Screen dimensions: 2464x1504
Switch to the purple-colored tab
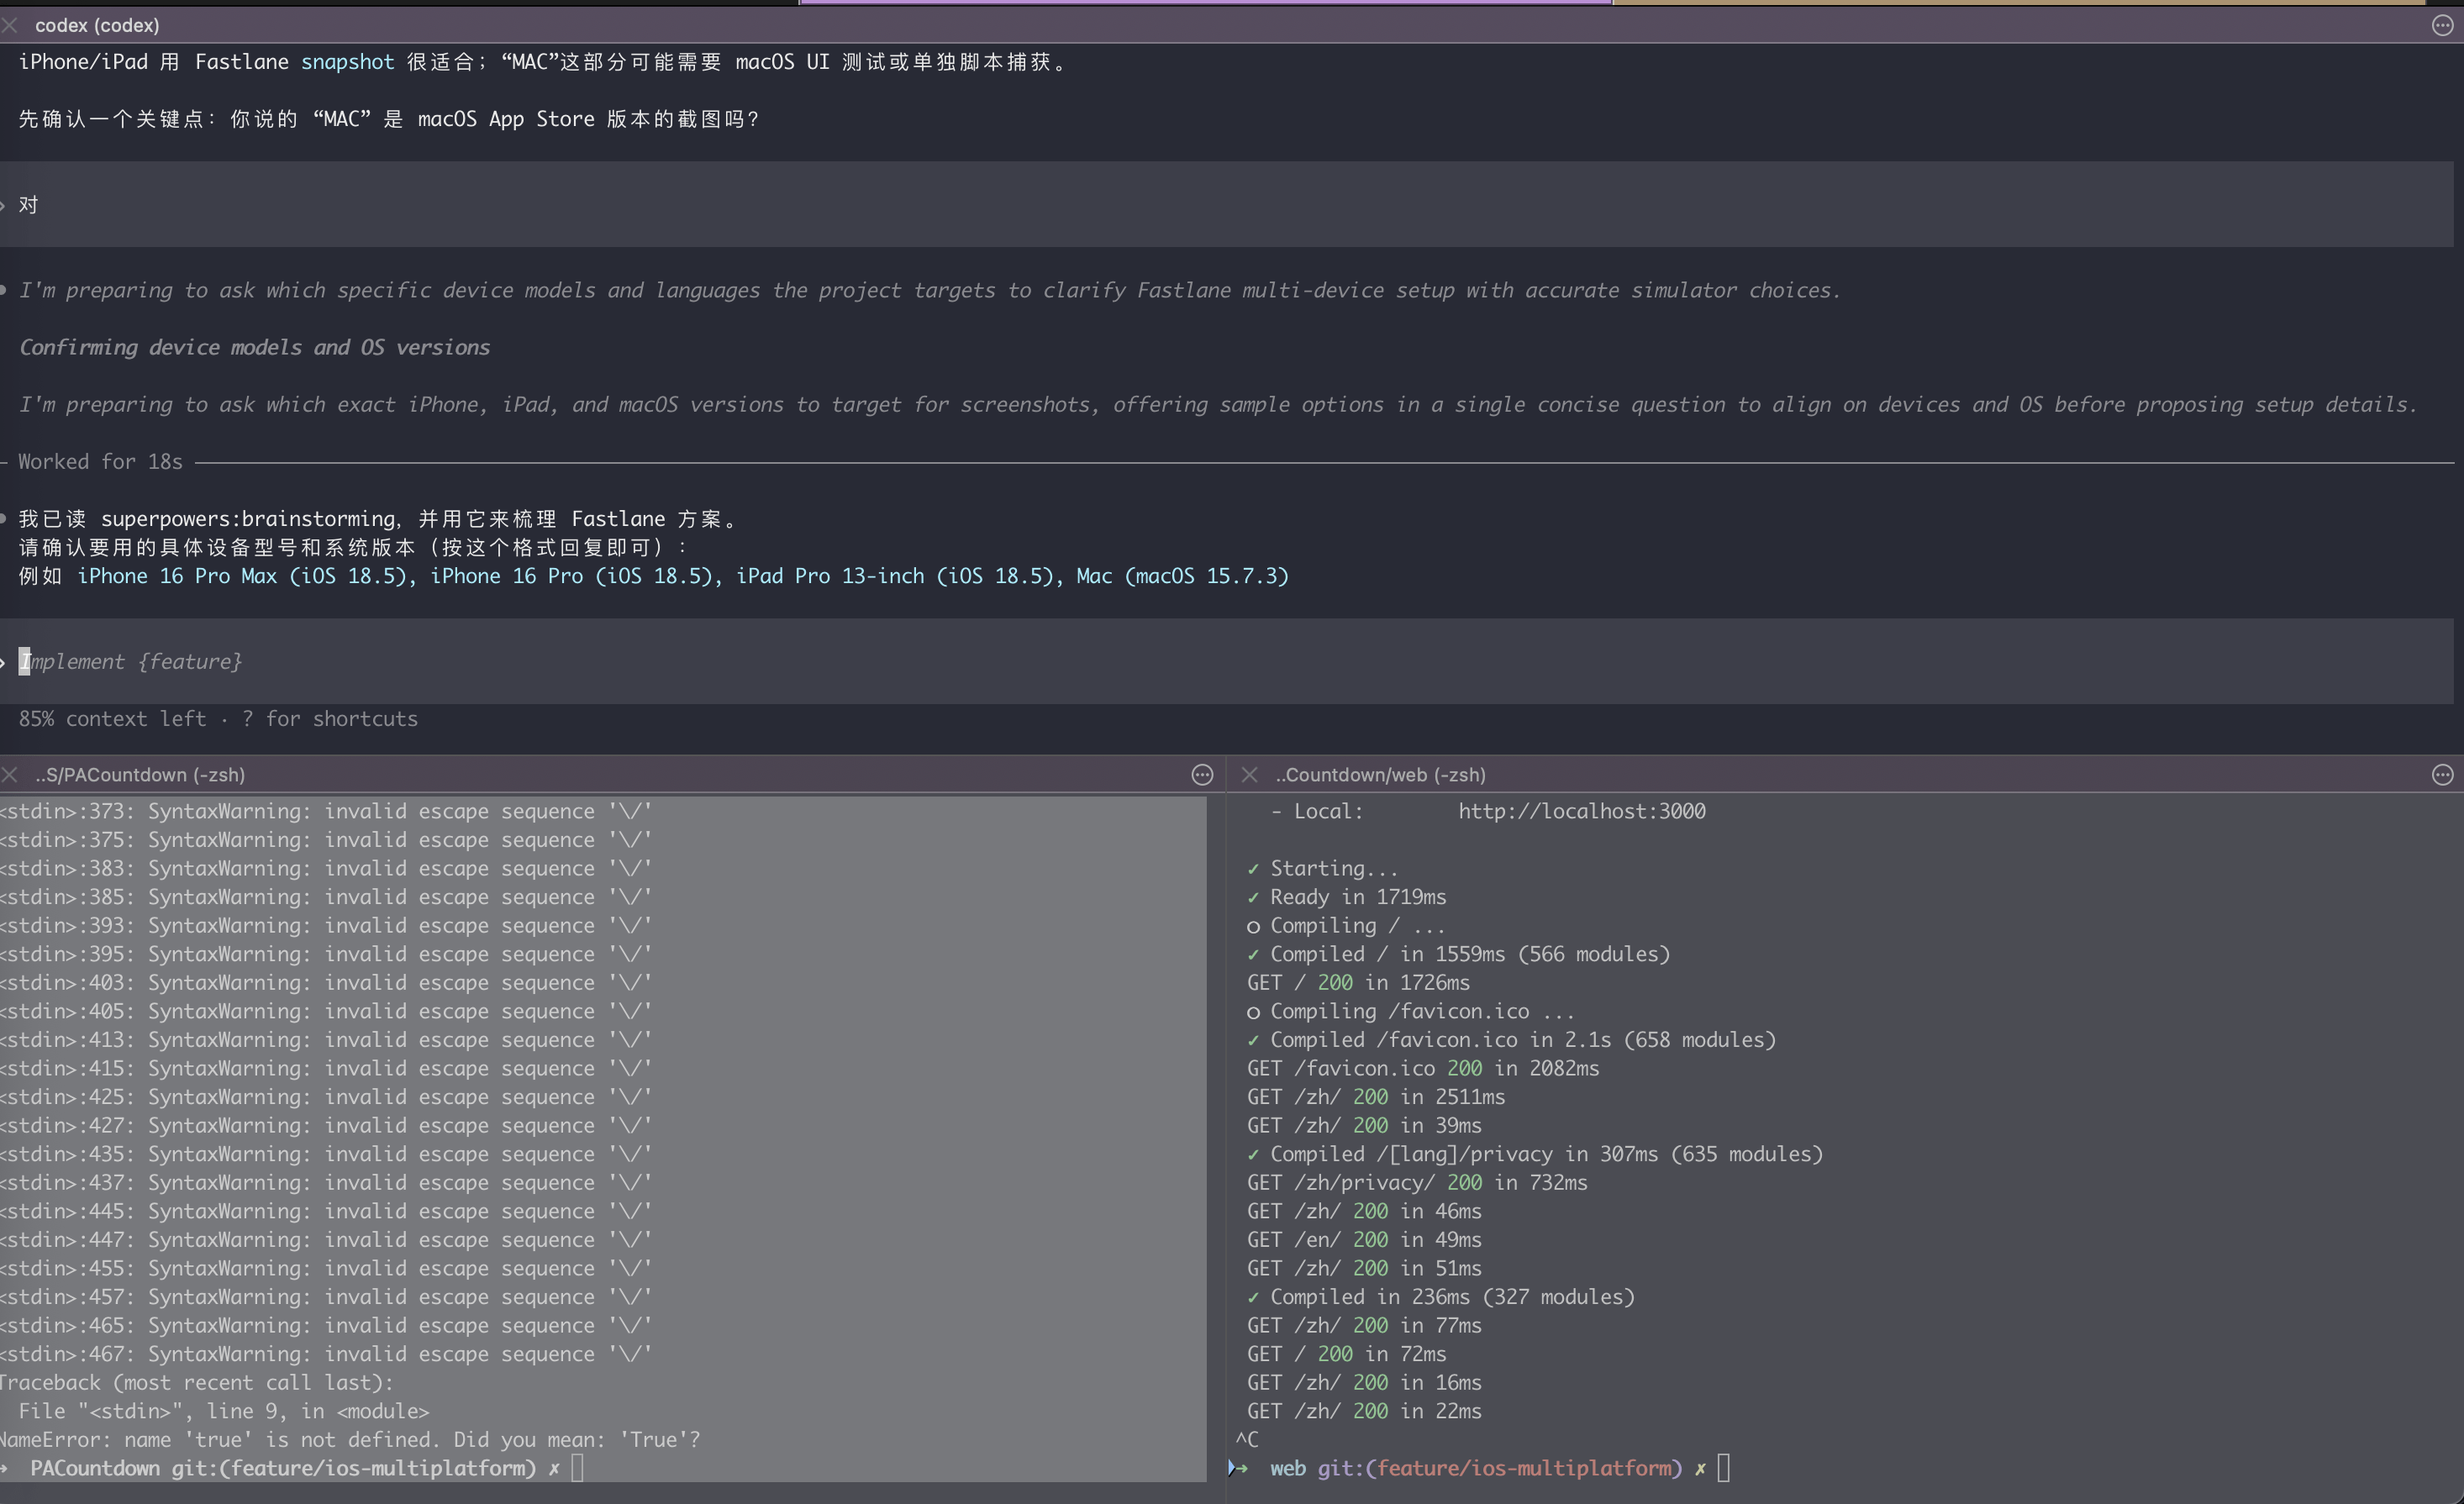(x=1205, y=3)
